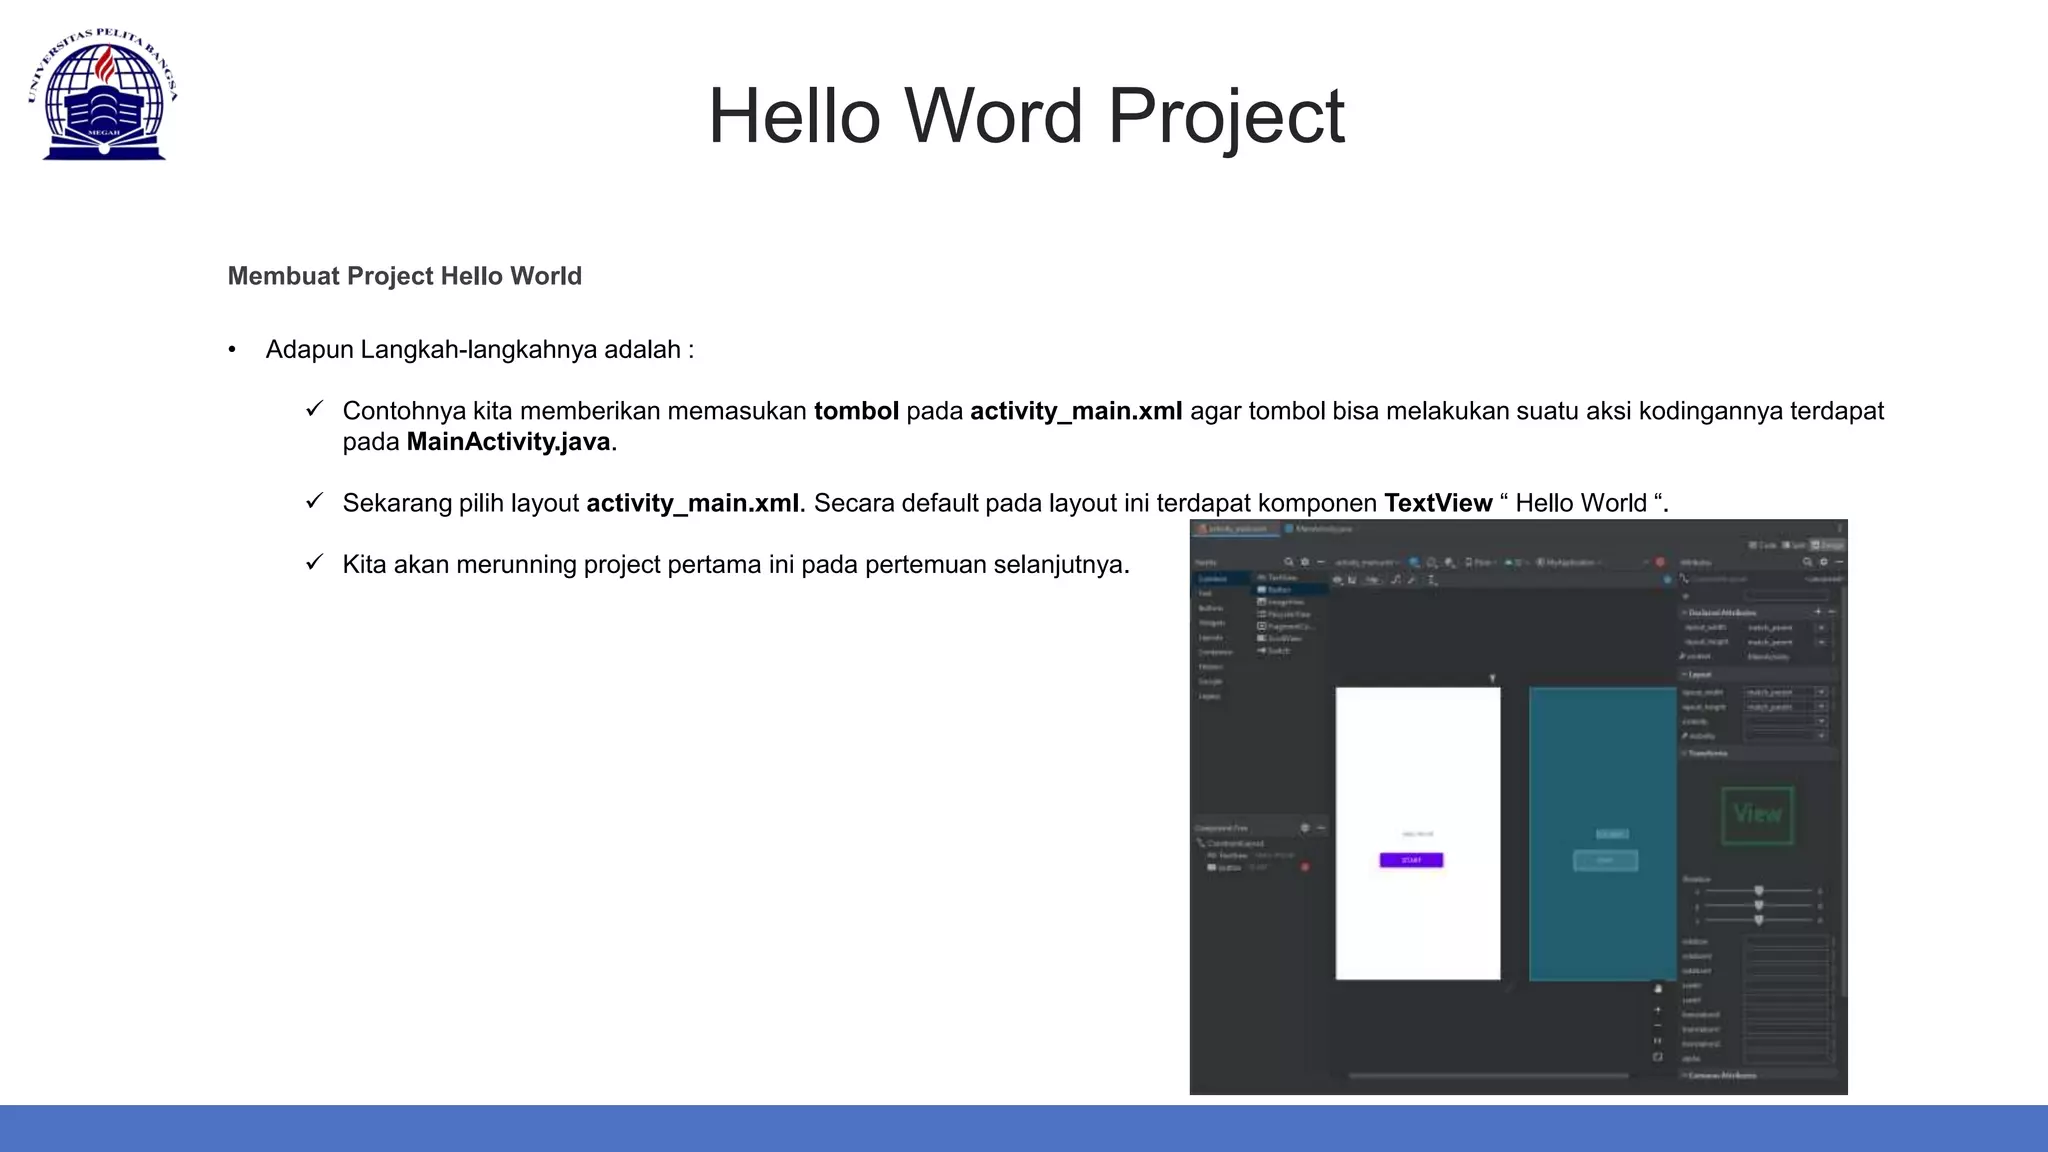The height and width of the screenshot is (1152, 2048).
Task: Select the Buttons palette category
Action: 1211,608
